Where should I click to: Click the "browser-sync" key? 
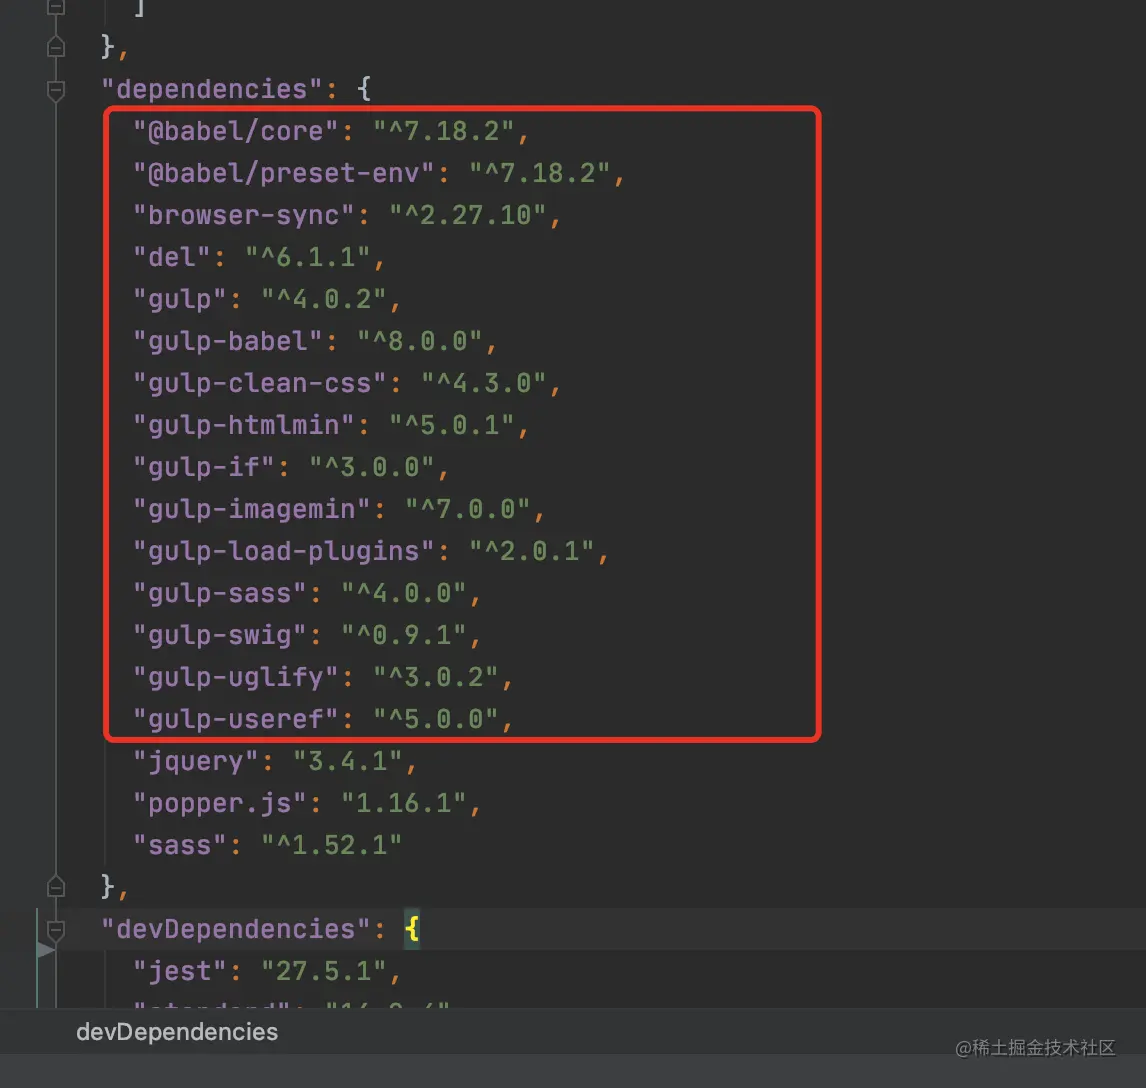click(x=243, y=216)
